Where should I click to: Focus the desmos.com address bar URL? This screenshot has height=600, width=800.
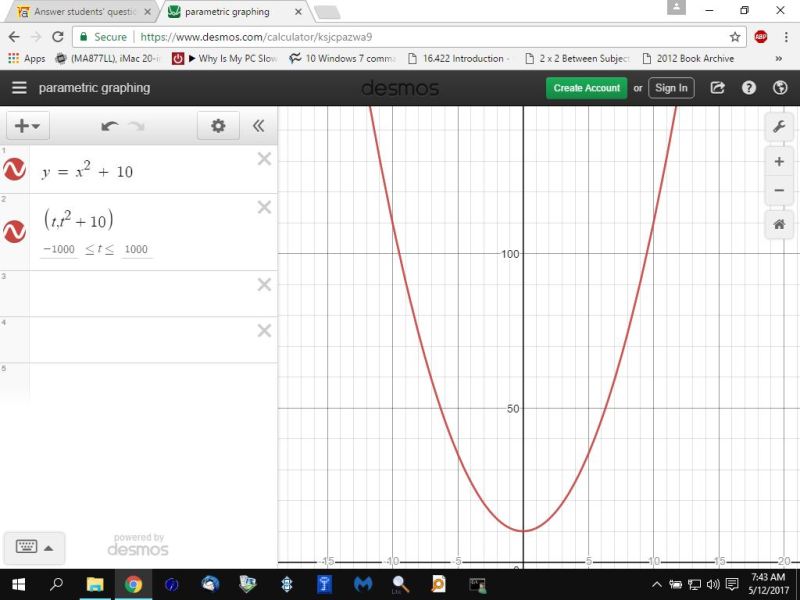(256, 37)
